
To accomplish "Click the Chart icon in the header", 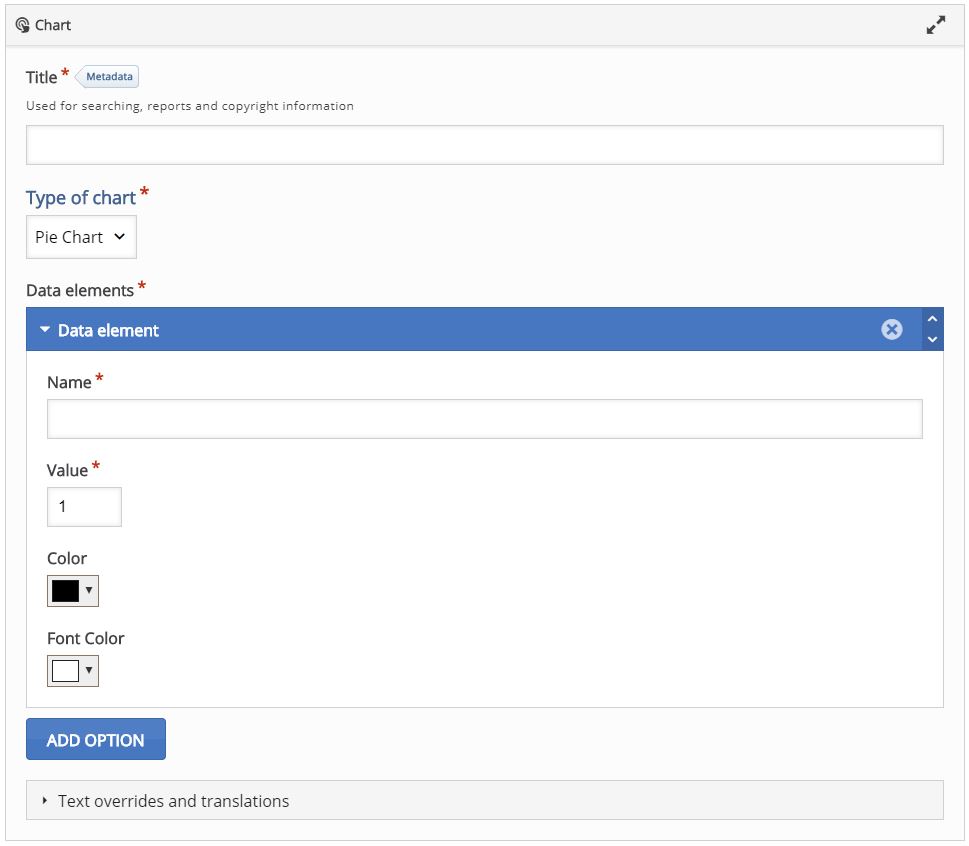I will click(23, 25).
